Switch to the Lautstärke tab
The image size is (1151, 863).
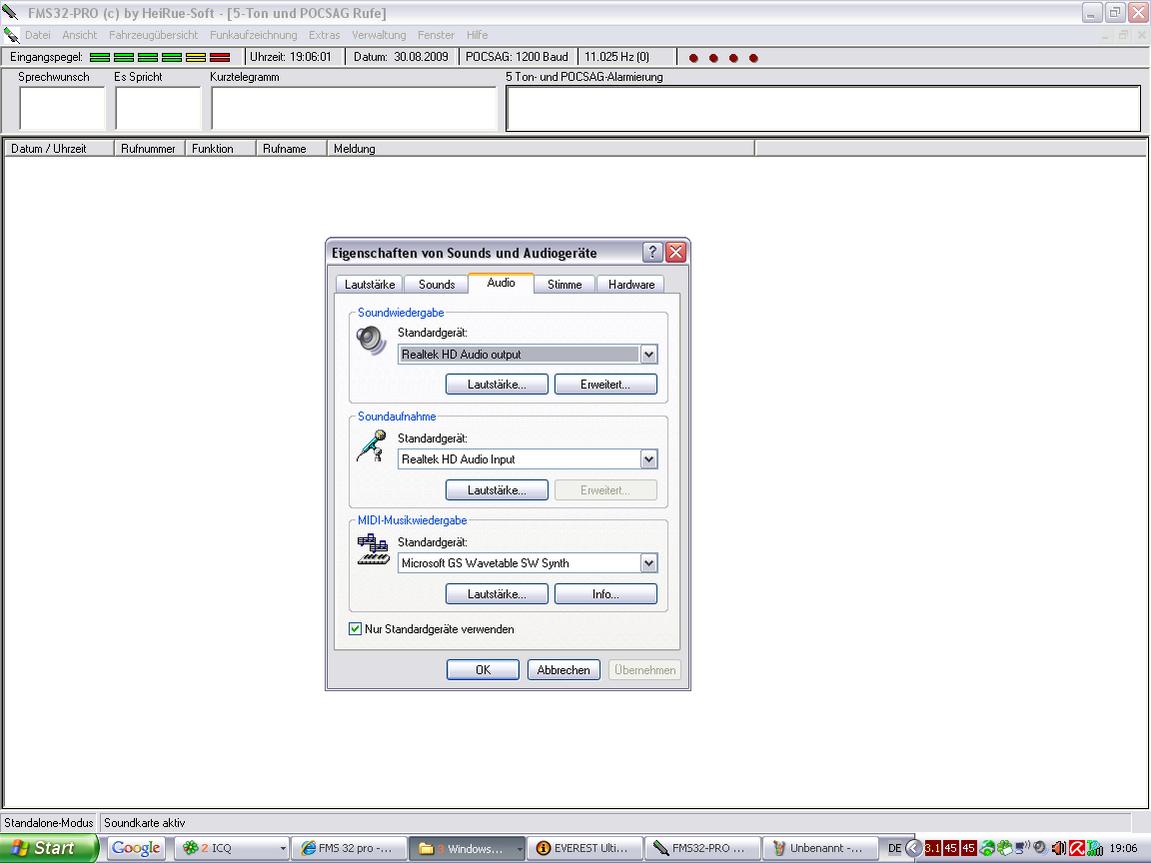[x=369, y=284]
